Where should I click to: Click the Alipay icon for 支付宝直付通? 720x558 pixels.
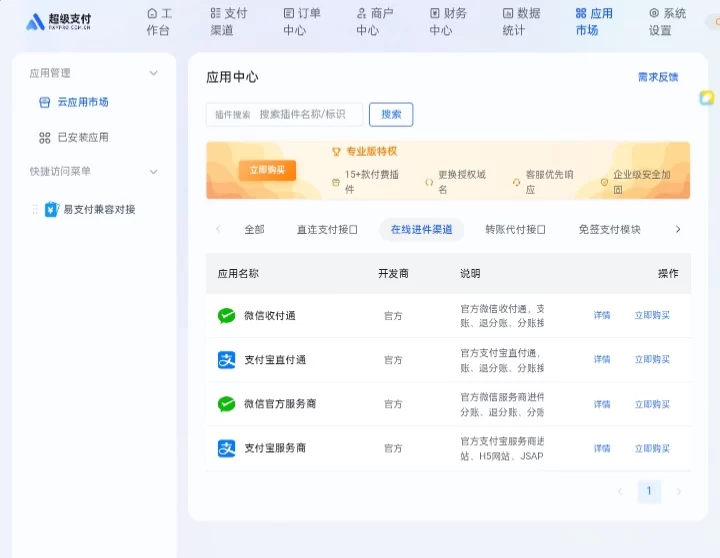[x=227, y=360]
